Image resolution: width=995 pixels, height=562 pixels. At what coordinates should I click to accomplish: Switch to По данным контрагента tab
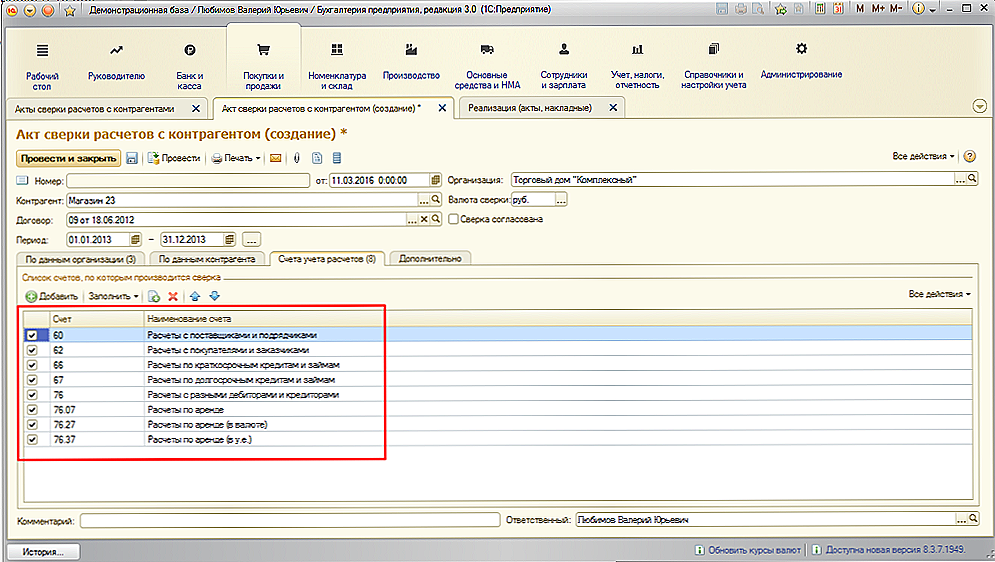(207, 259)
